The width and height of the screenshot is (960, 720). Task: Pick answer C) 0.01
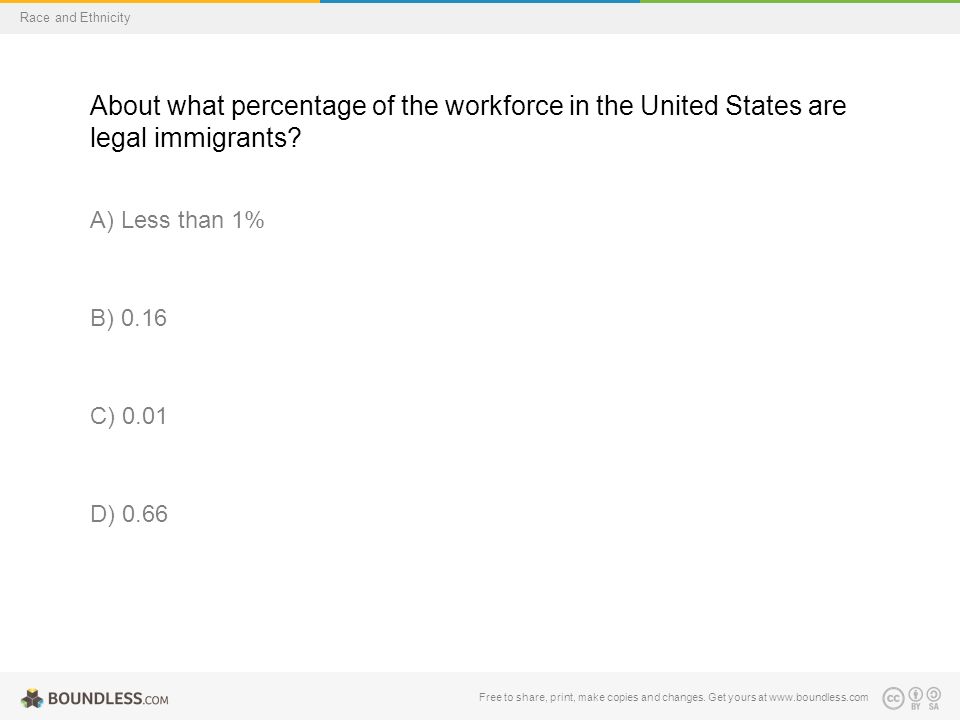[129, 416]
